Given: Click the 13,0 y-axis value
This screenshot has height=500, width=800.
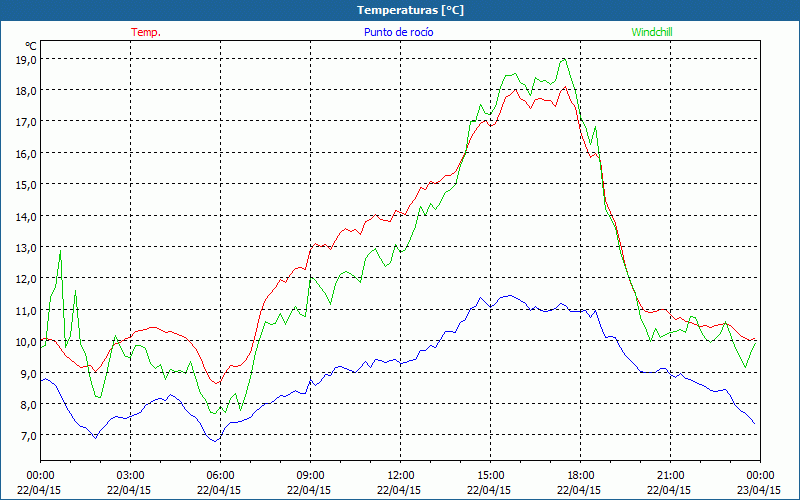Looking at the screenshot, I should click(x=27, y=247).
